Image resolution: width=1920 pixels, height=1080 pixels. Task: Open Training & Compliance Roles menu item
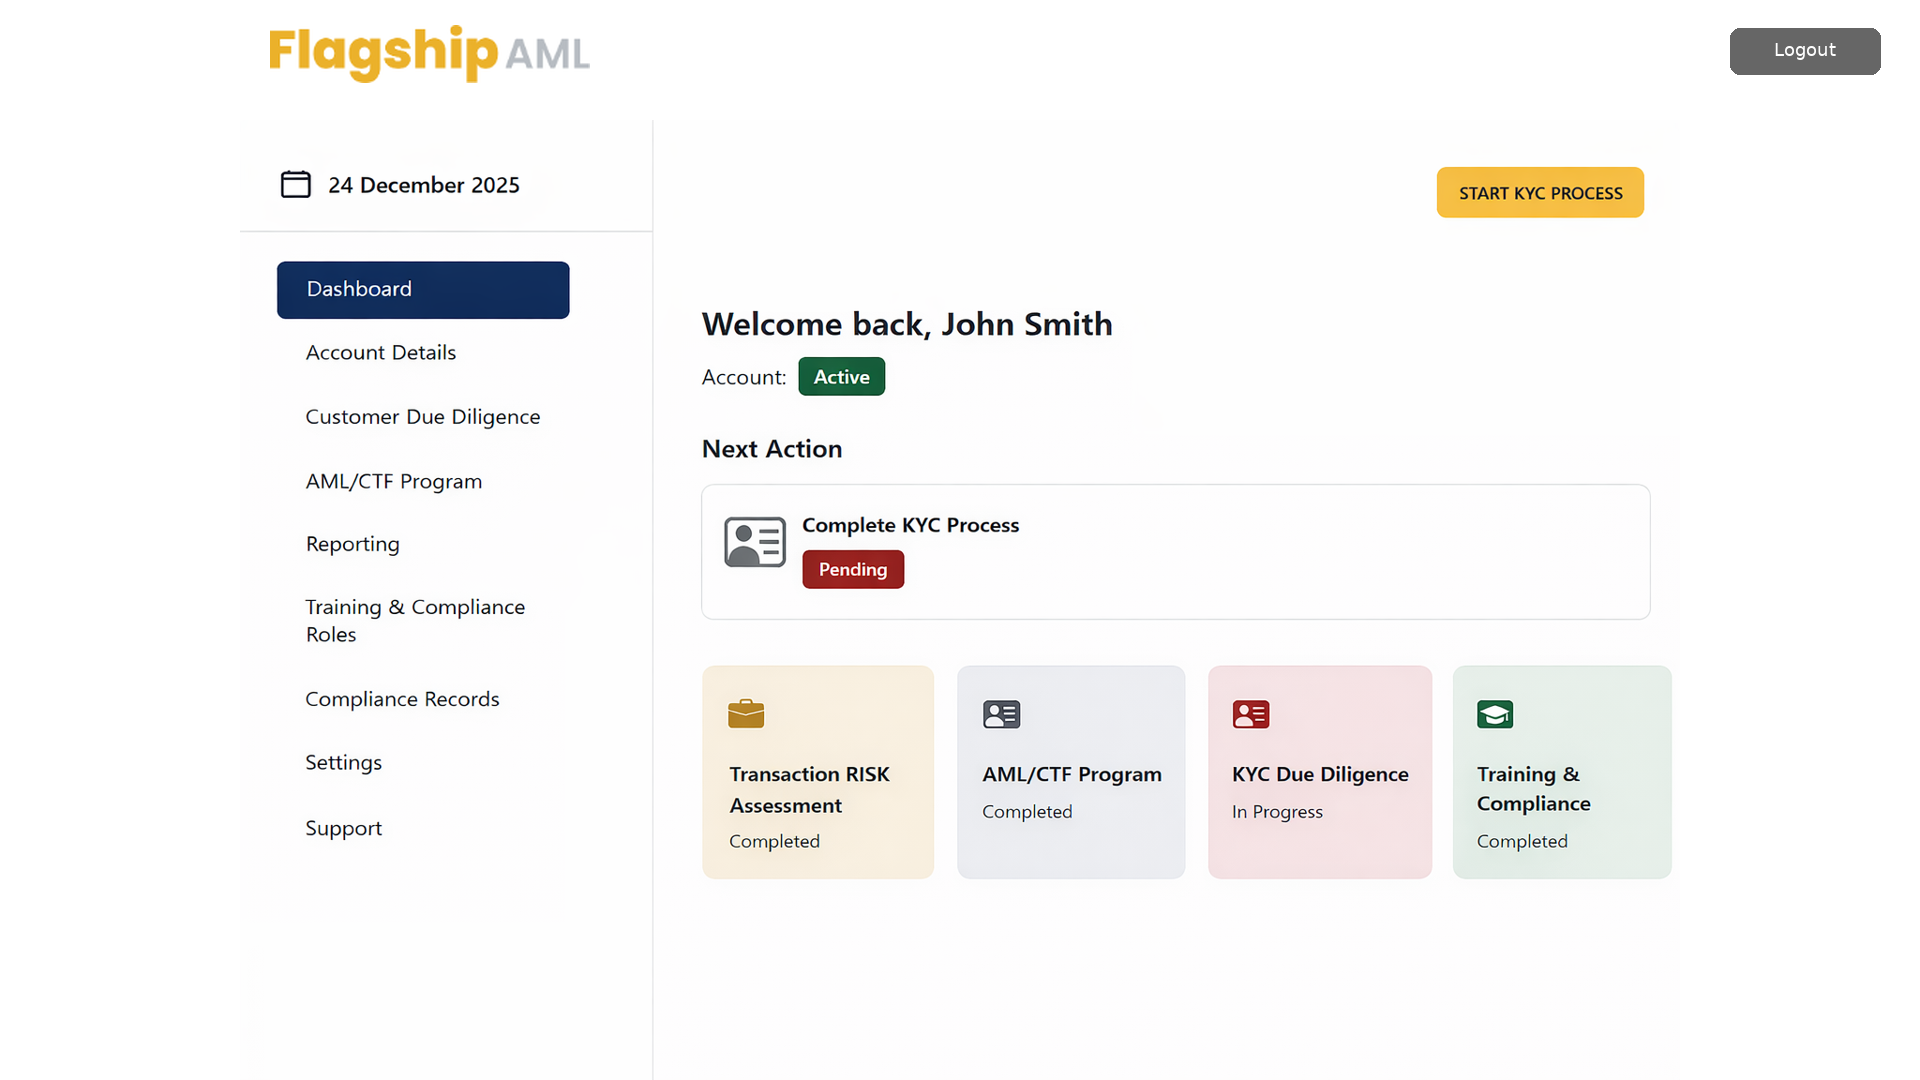tap(415, 621)
